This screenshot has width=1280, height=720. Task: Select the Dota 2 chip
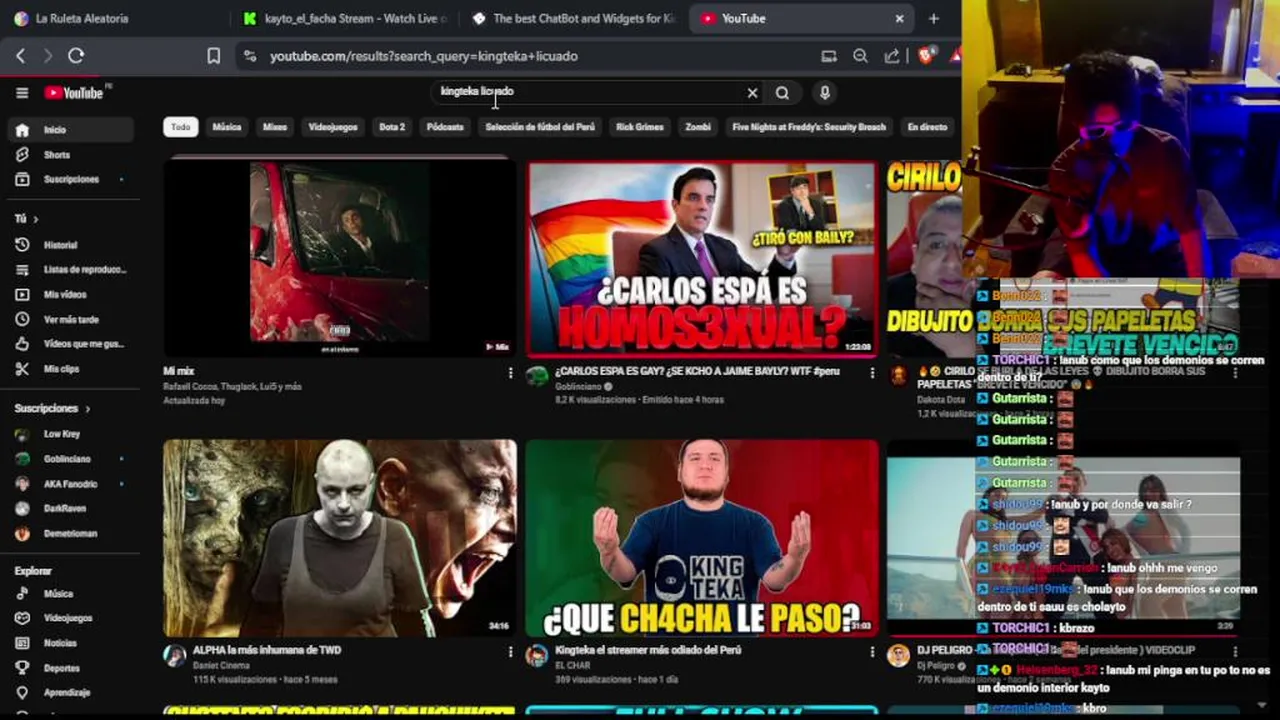tap(392, 127)
